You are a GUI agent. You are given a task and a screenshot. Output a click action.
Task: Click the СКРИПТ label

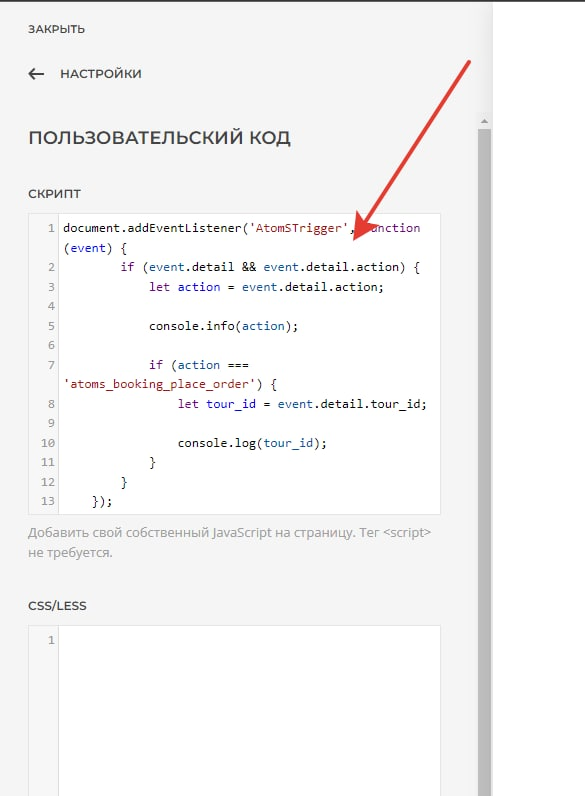pos(54,194)
